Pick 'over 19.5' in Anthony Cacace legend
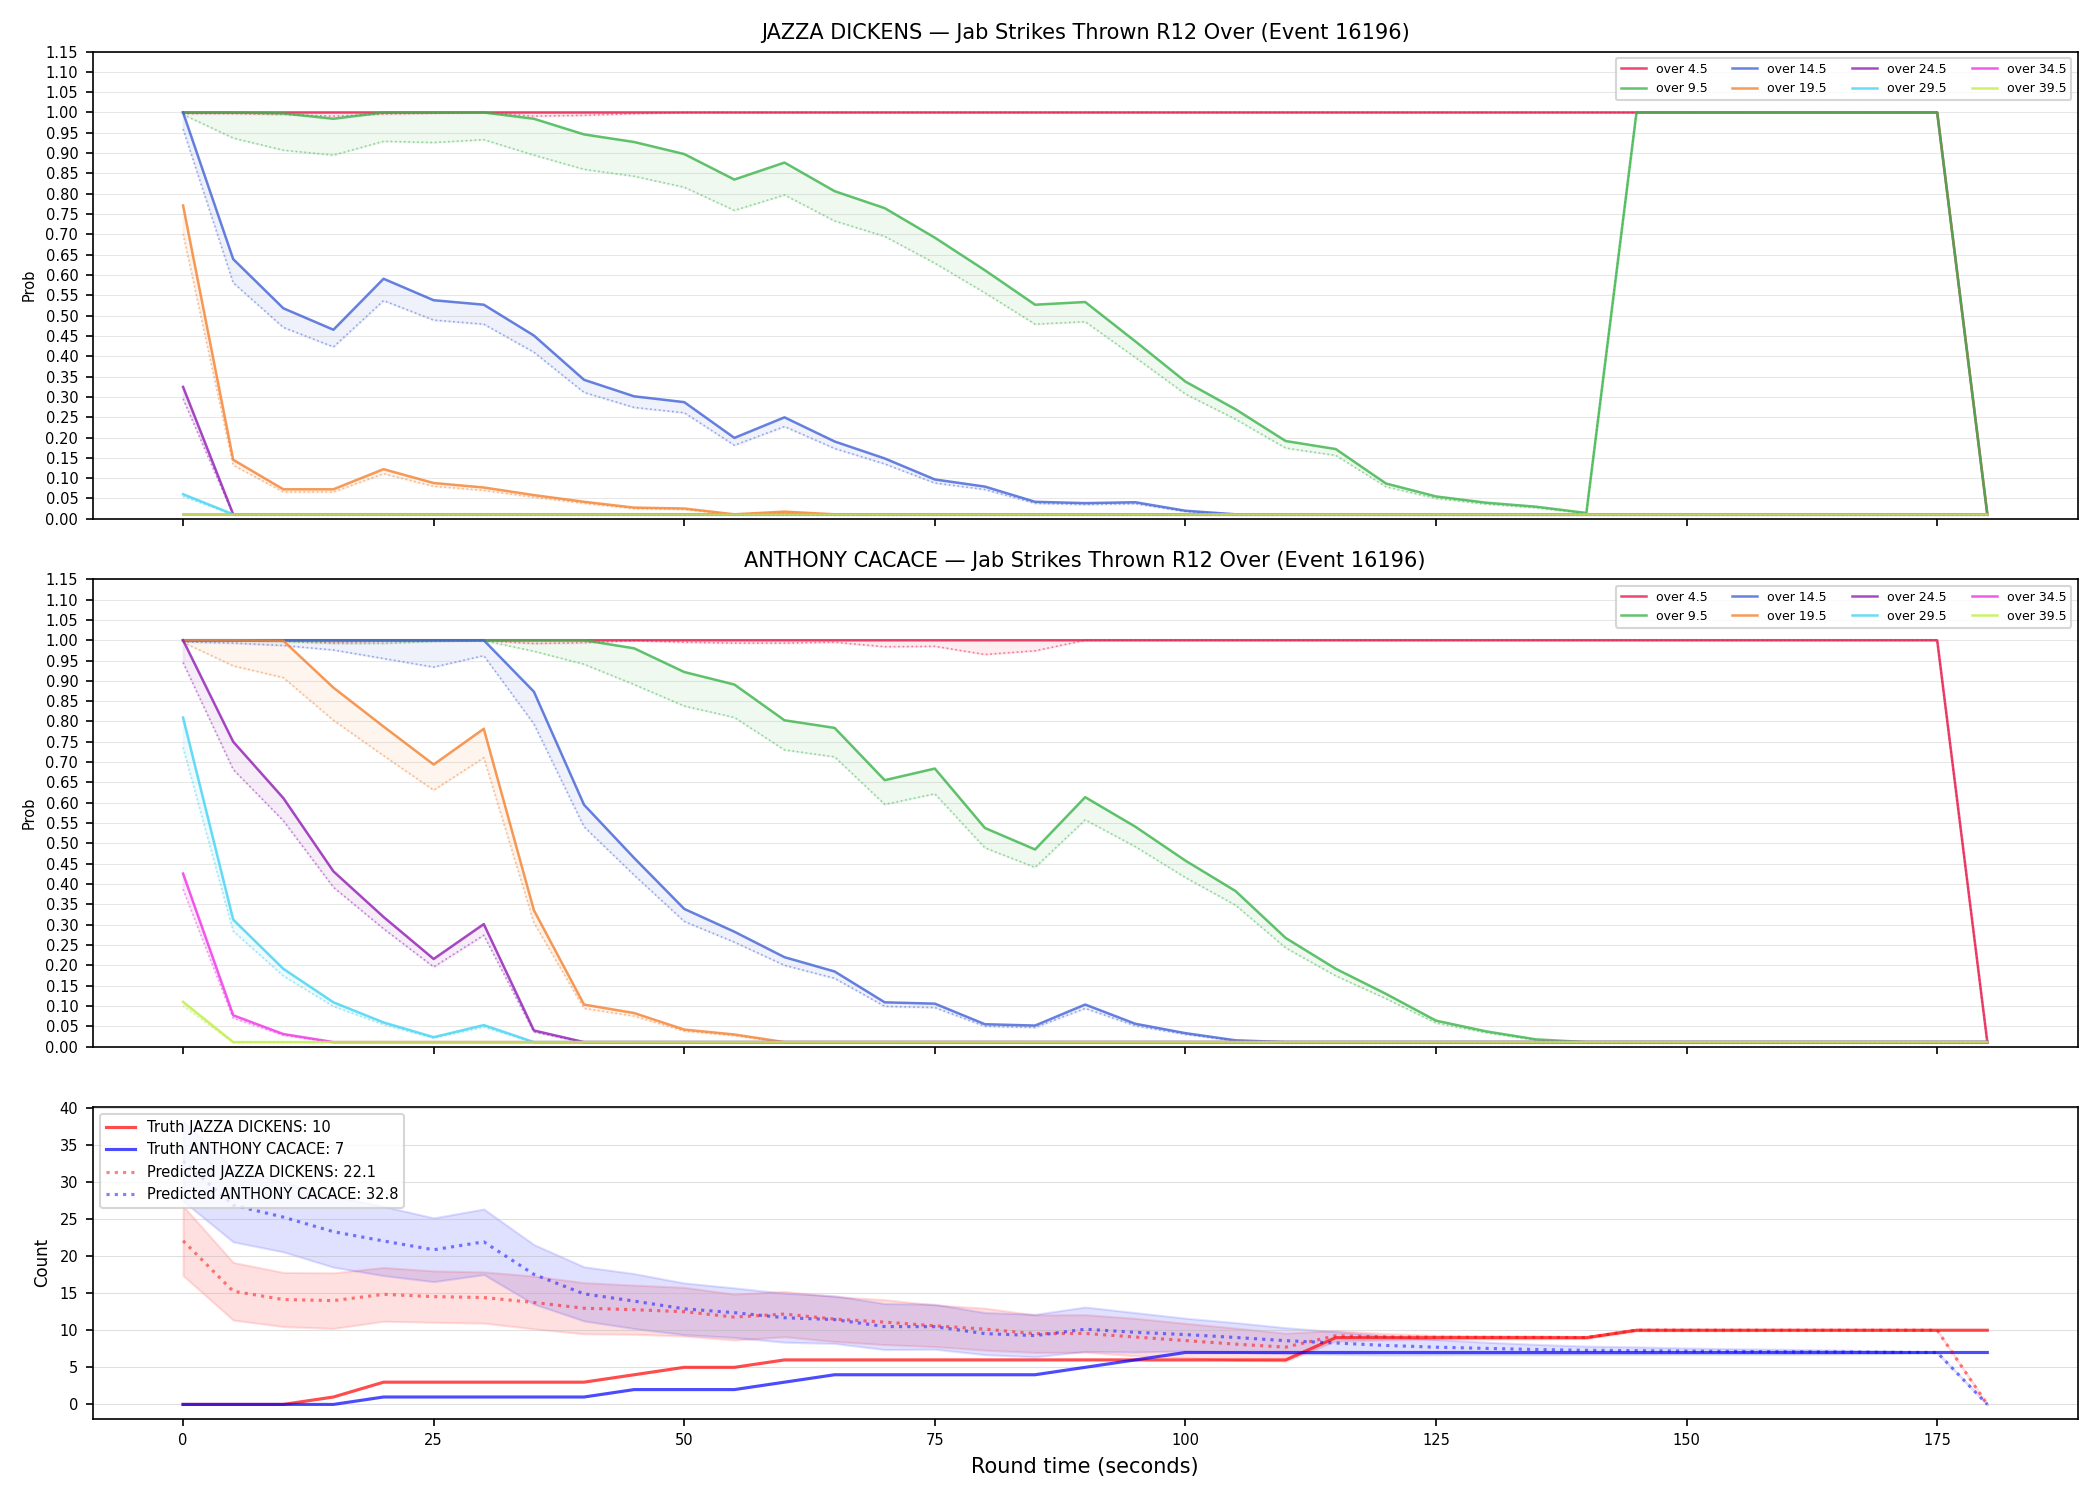This screenshot has height=1500, width=2100. (x=1778, y=616)
